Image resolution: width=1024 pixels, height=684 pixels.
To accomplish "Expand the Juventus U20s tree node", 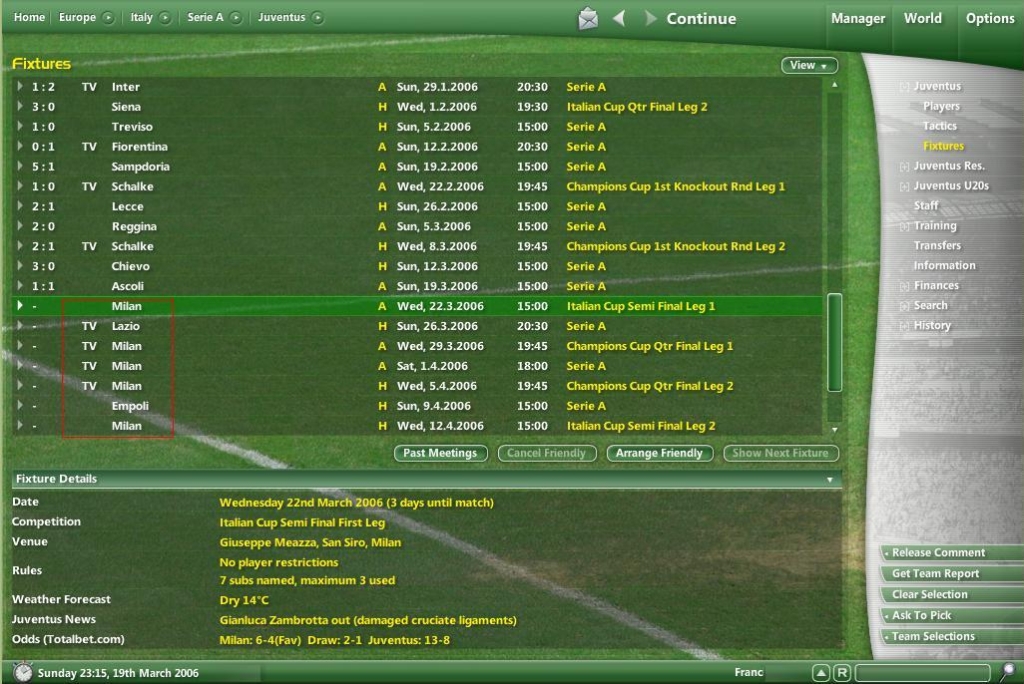I will 904,187.
